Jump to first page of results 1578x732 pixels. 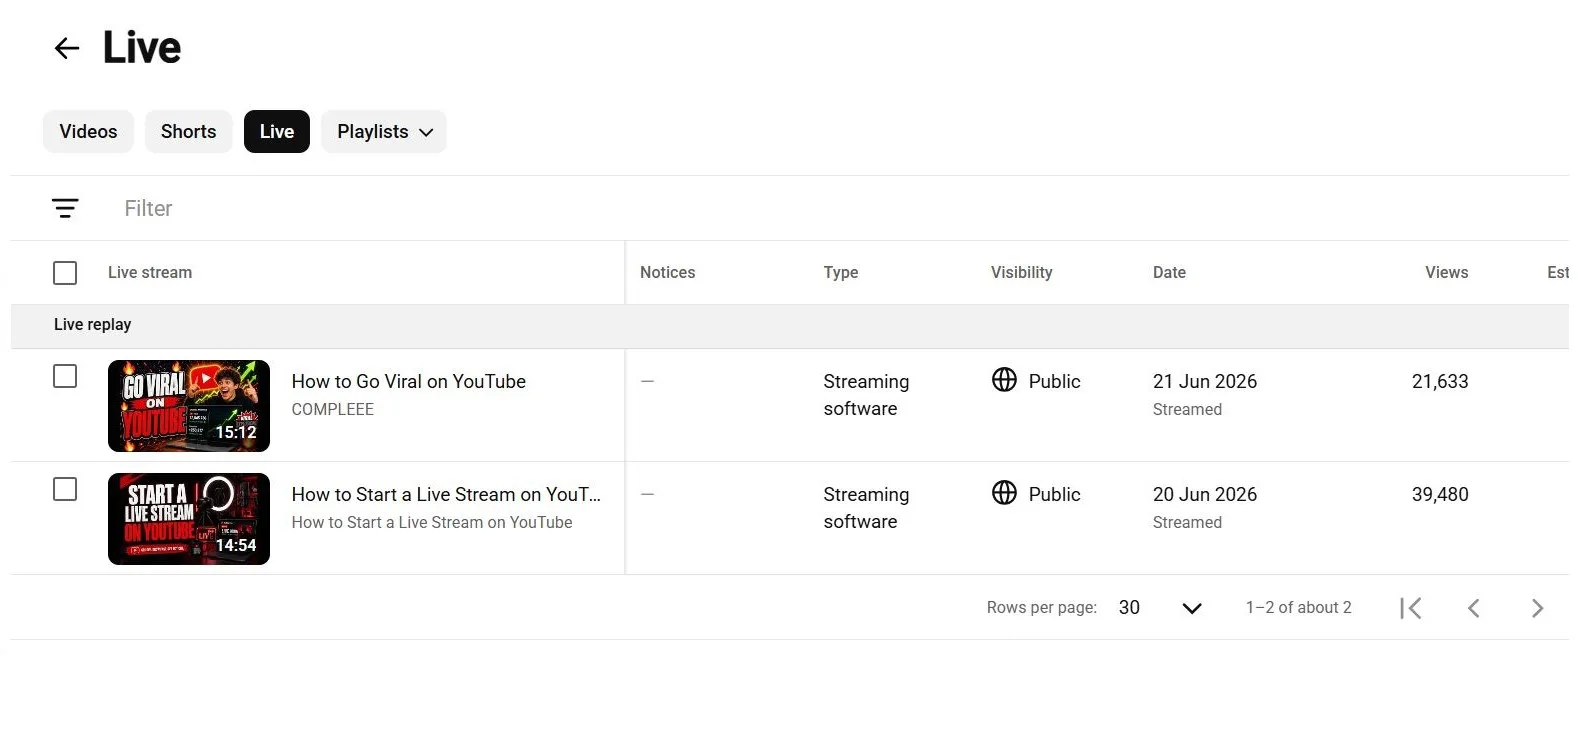coord(1411,608)
